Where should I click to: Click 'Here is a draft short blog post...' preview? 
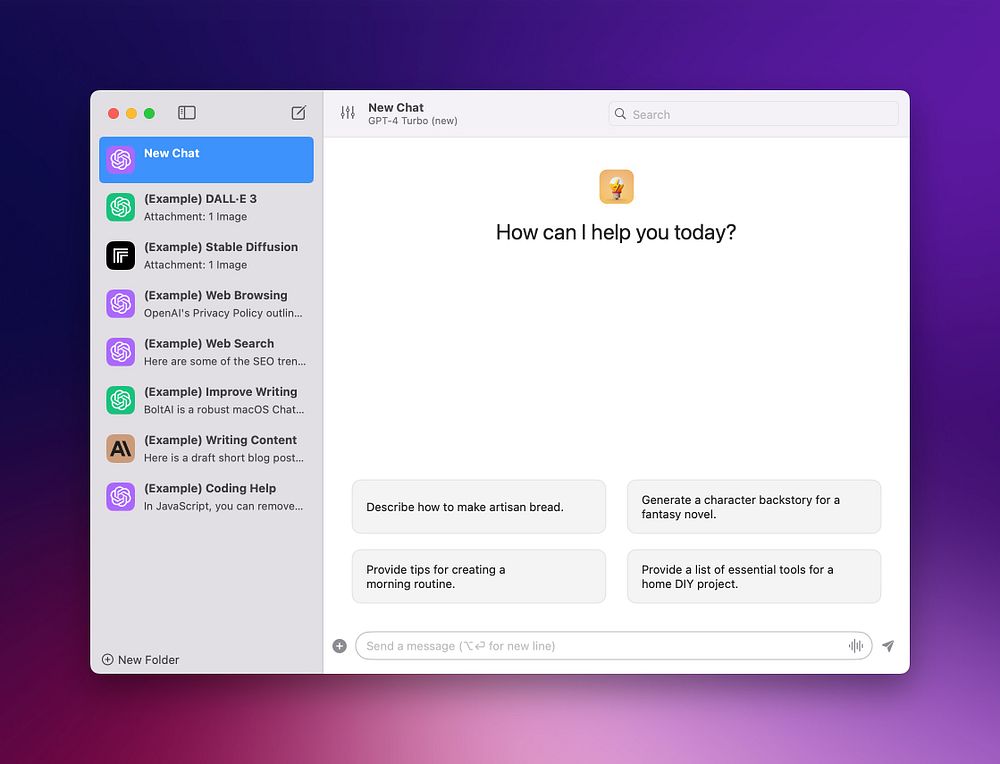pyautogui.click(x=223, y=458)
